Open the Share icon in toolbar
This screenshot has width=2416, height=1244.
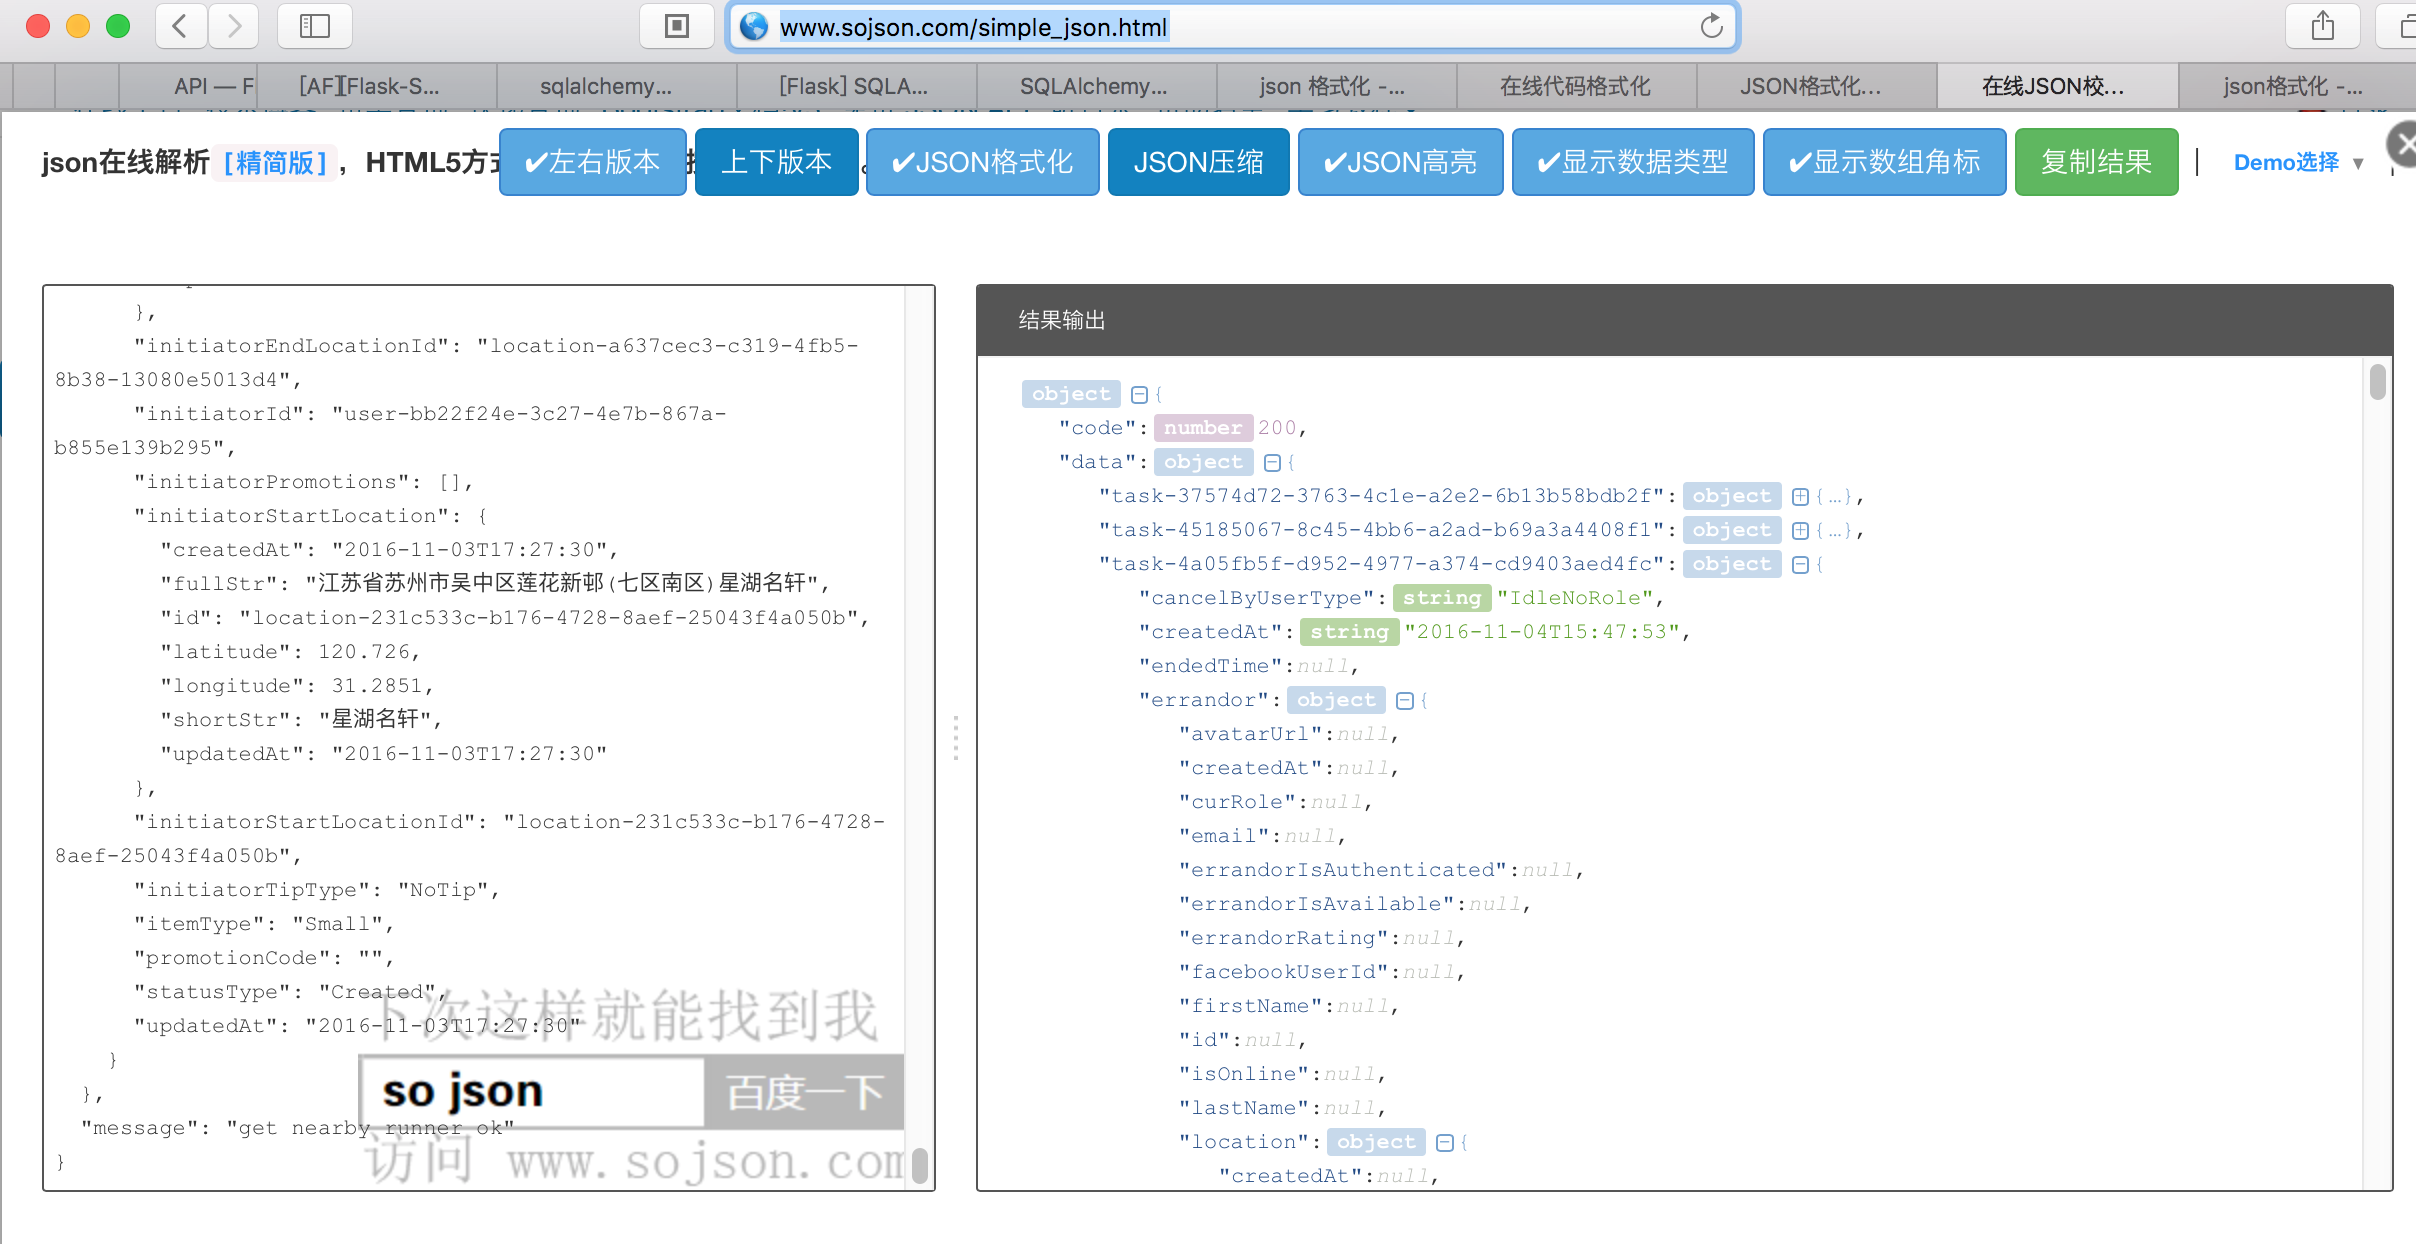2322,26
